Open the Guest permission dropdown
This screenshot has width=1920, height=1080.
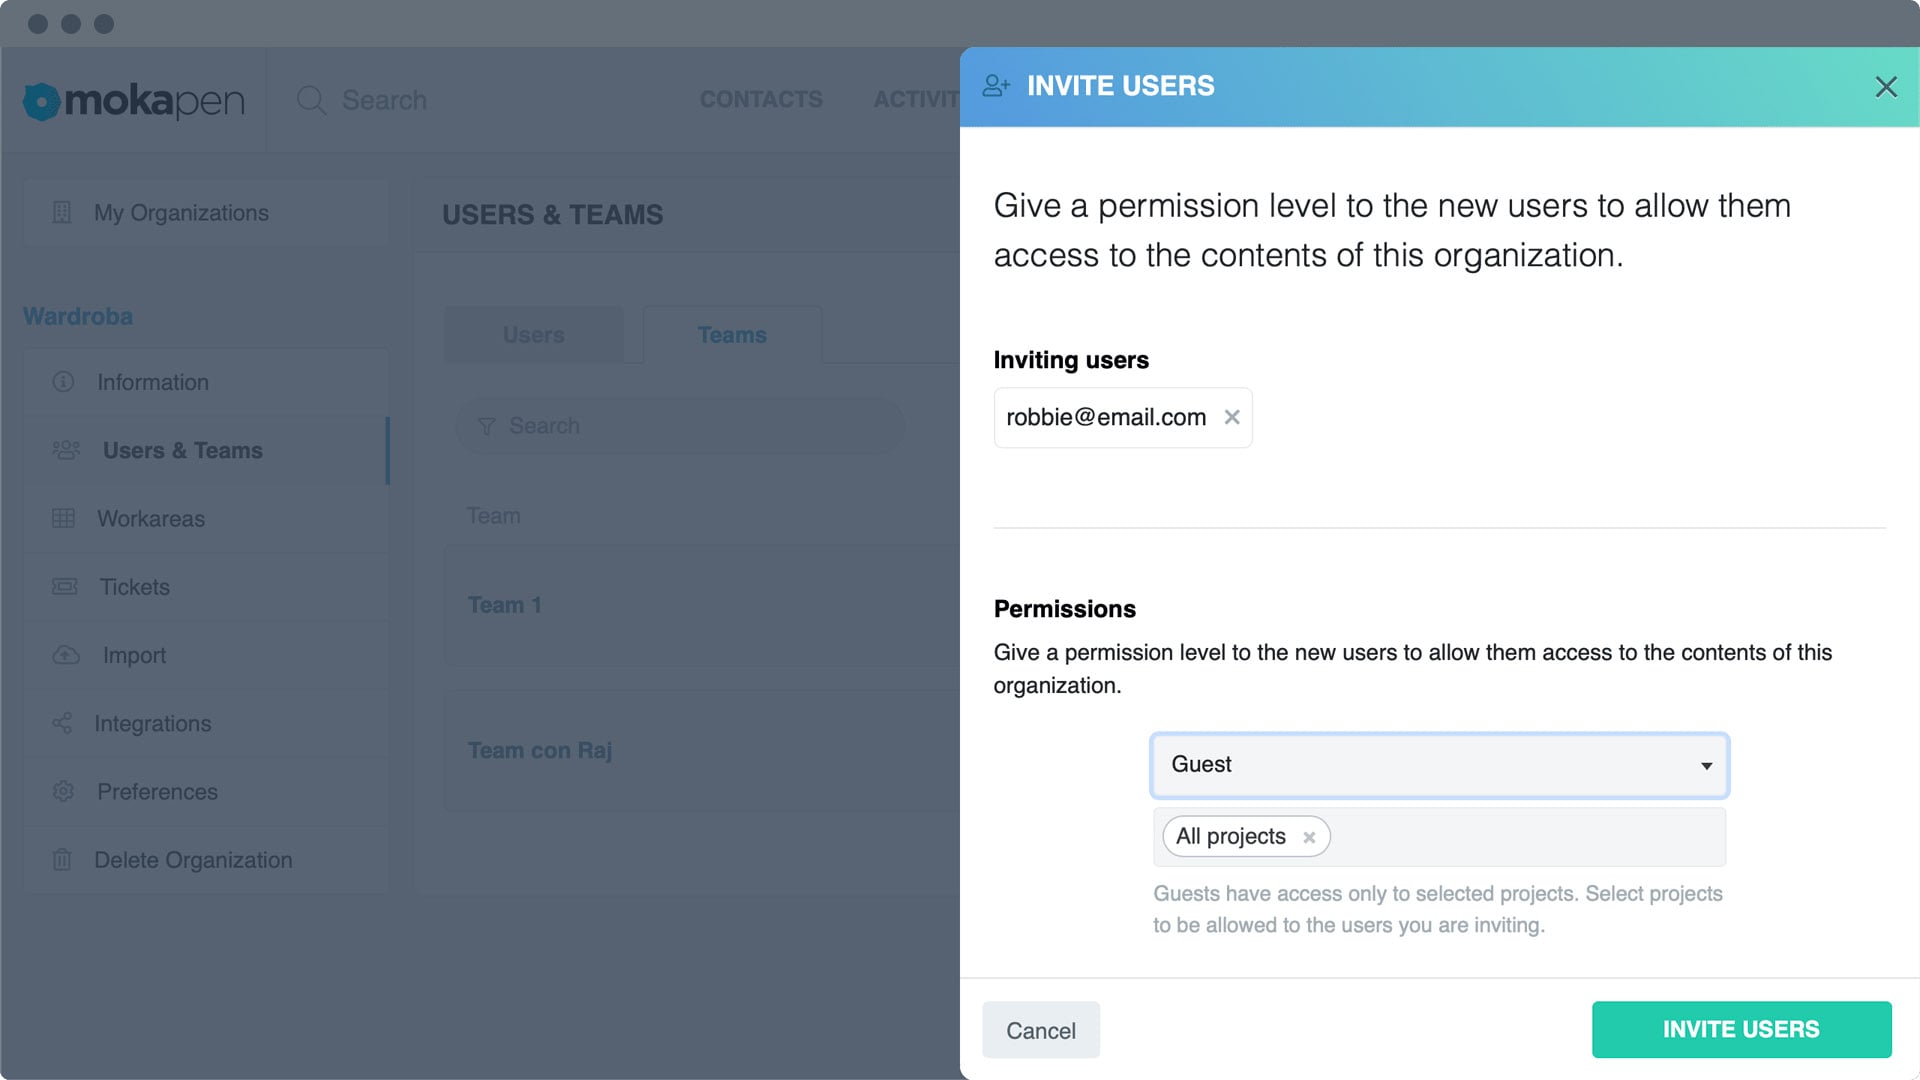(1440, 765)
